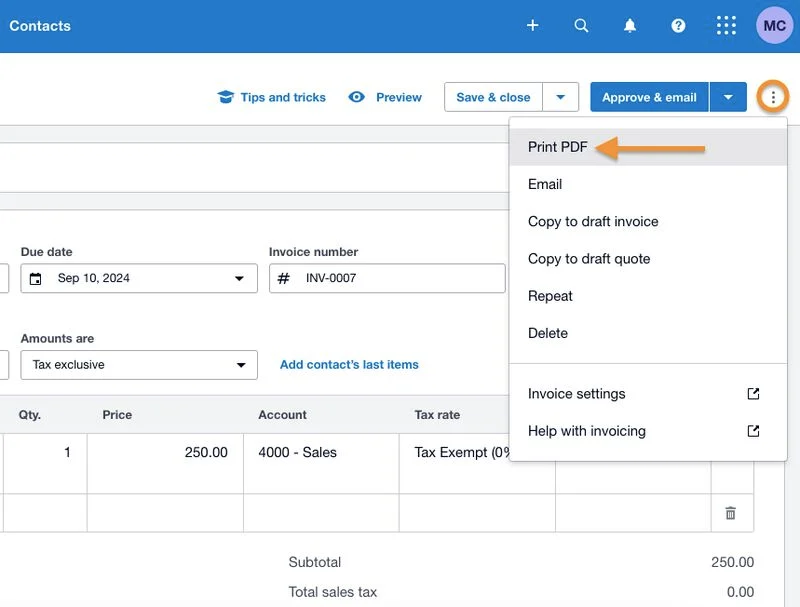The width and height of the screenshot is (800, 607).
Task: Open the notifications bell icon
Action: click(630, 26)
